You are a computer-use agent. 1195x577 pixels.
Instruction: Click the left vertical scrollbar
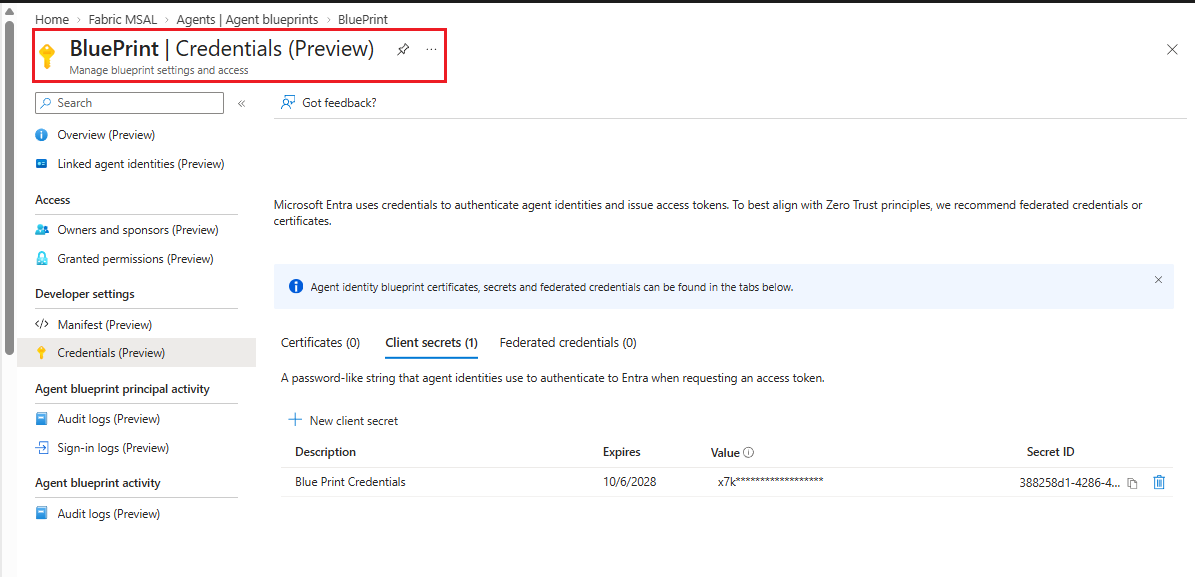click(x=9, y=187)
